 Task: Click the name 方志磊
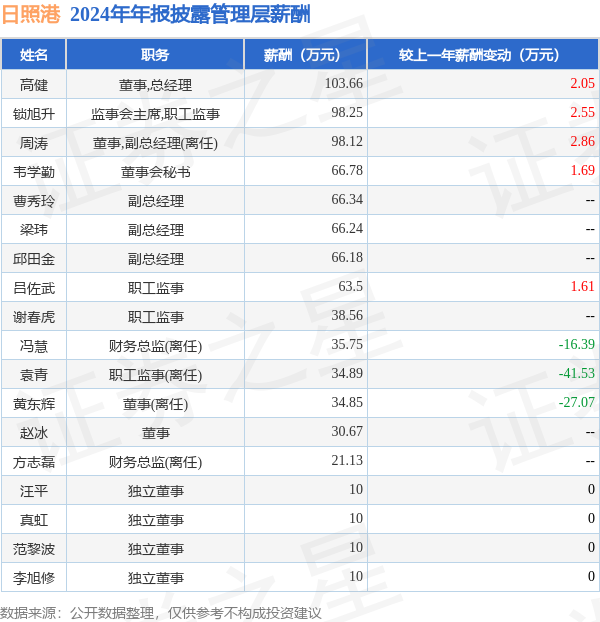point(34,462)
